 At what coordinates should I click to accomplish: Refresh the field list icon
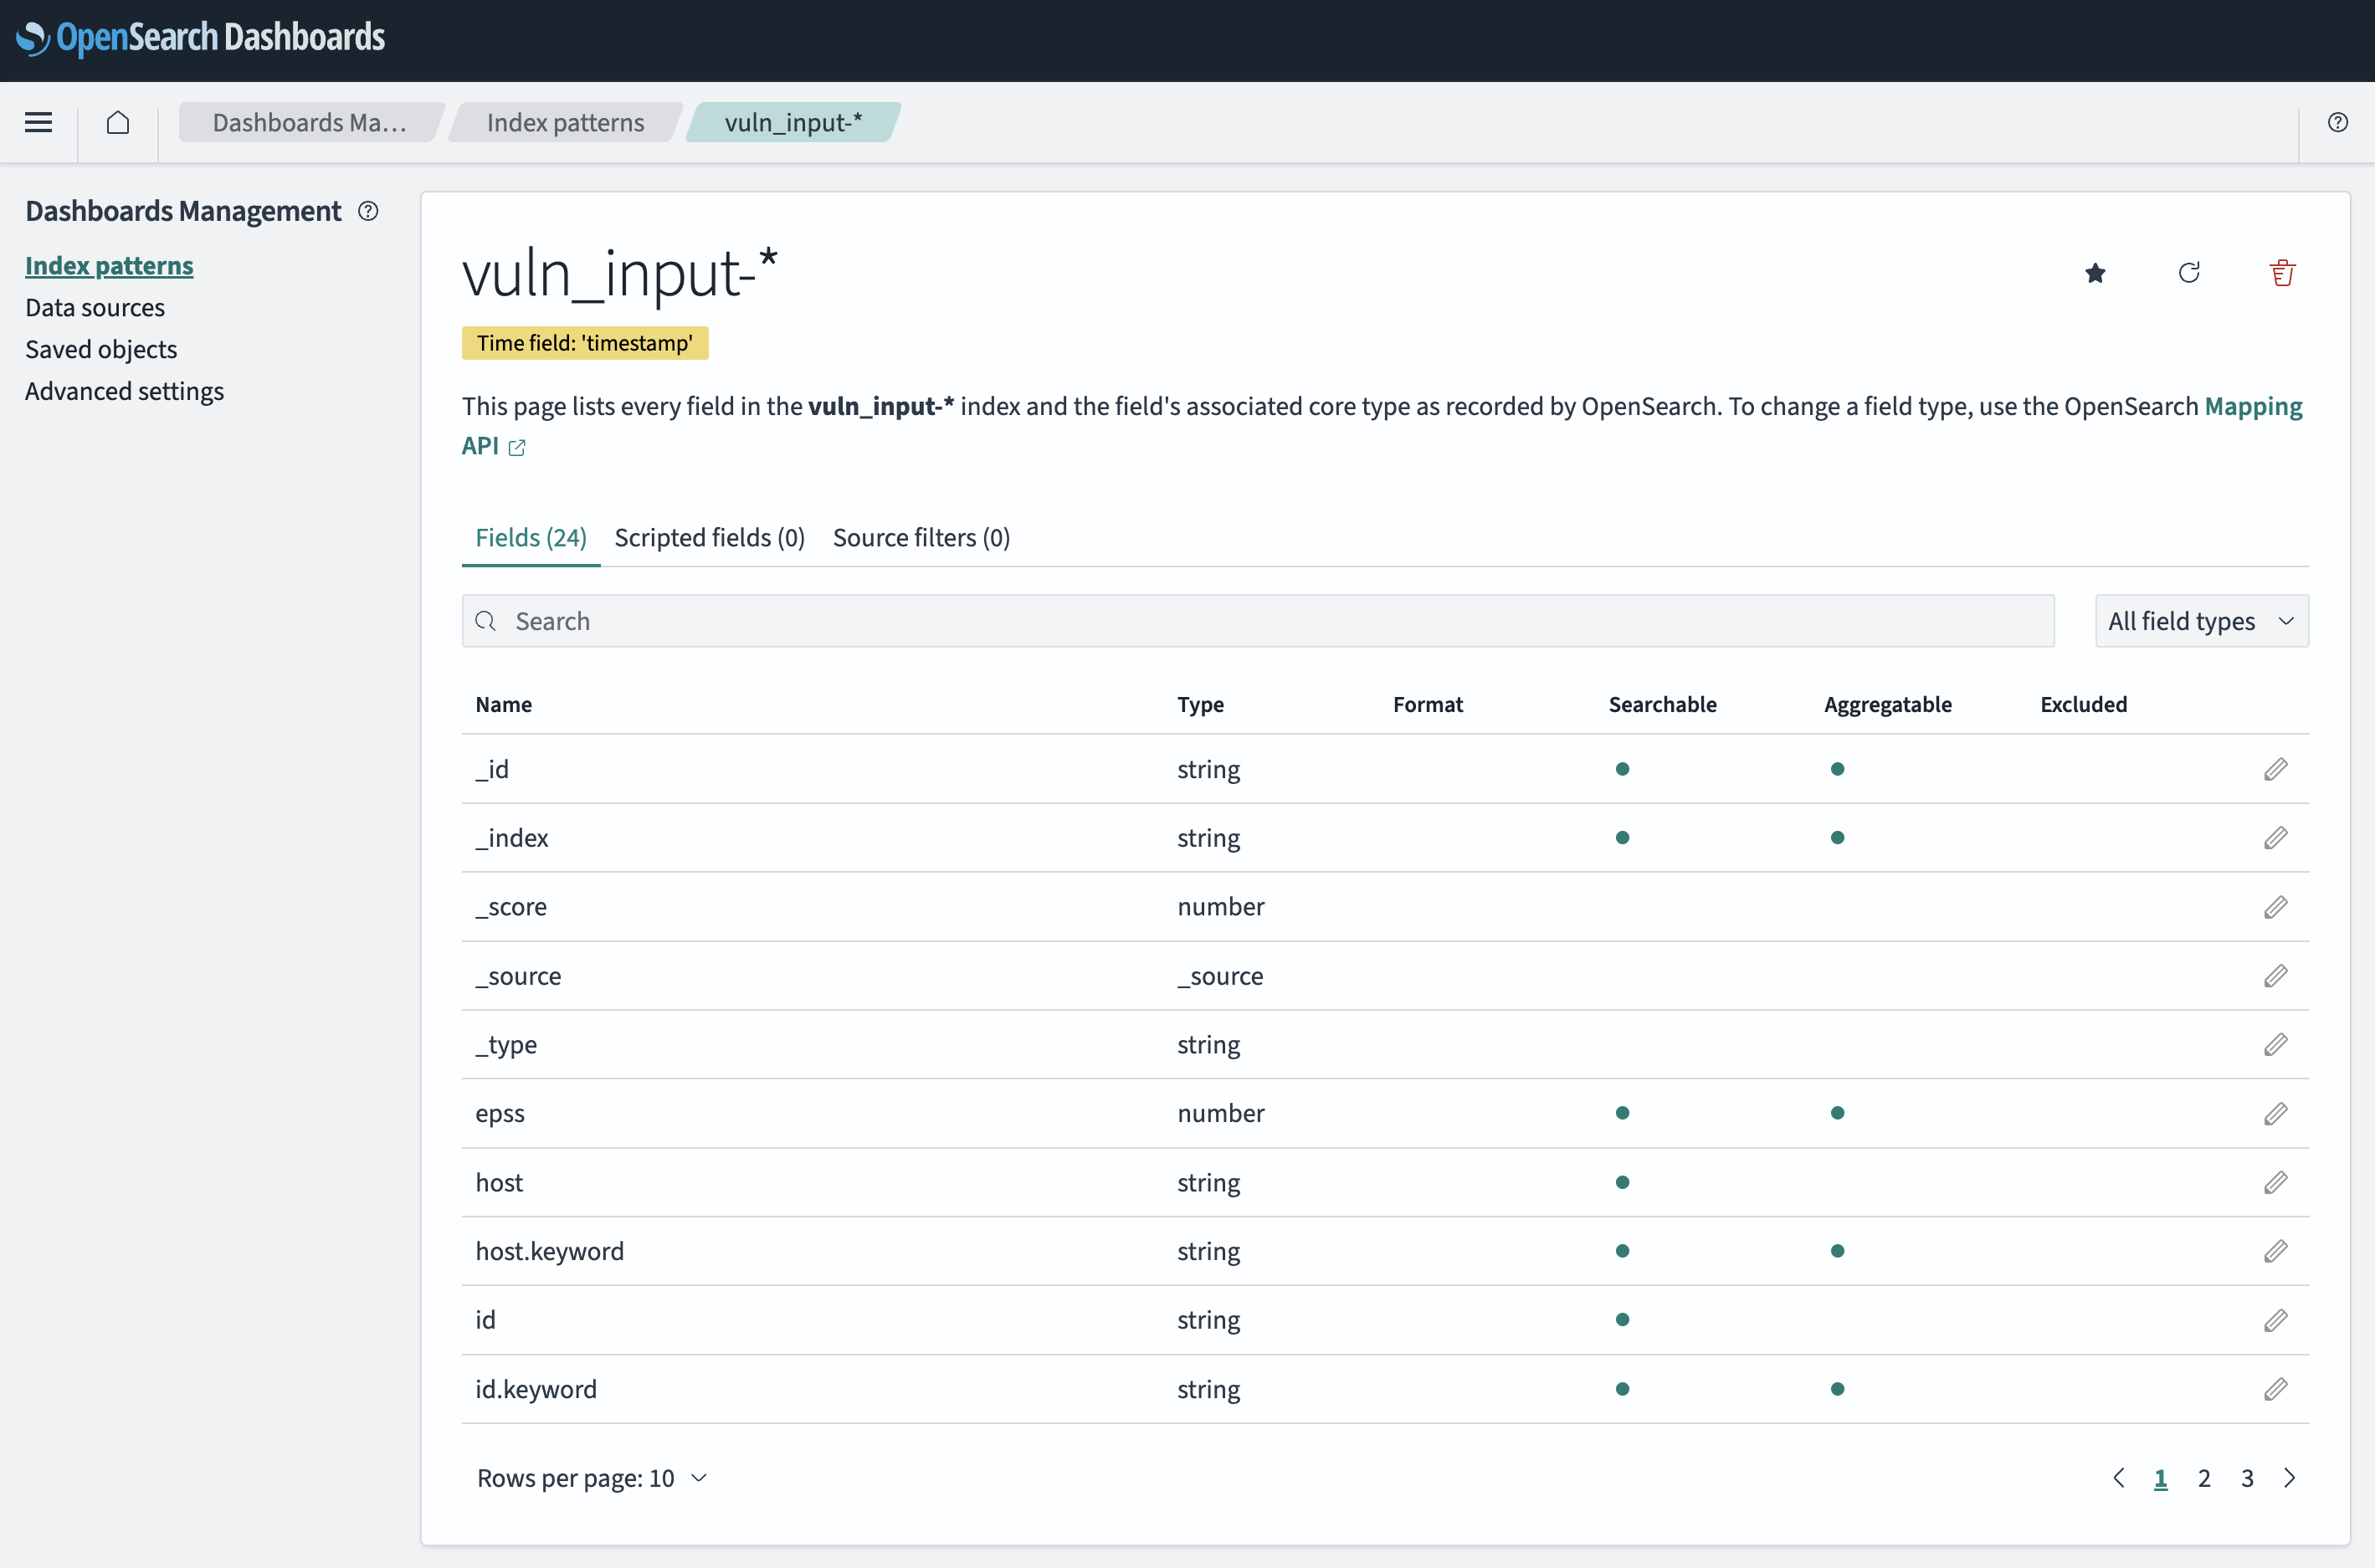coord(2189,273)
